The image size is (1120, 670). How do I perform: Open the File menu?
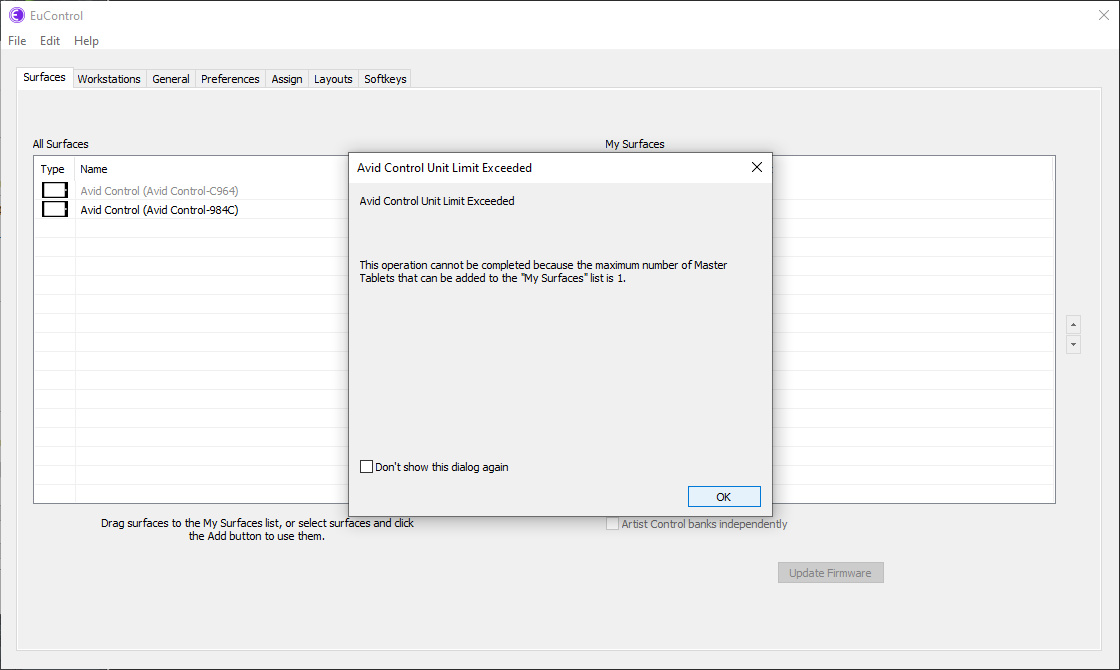pyautogui.click(x=17, y=41)
